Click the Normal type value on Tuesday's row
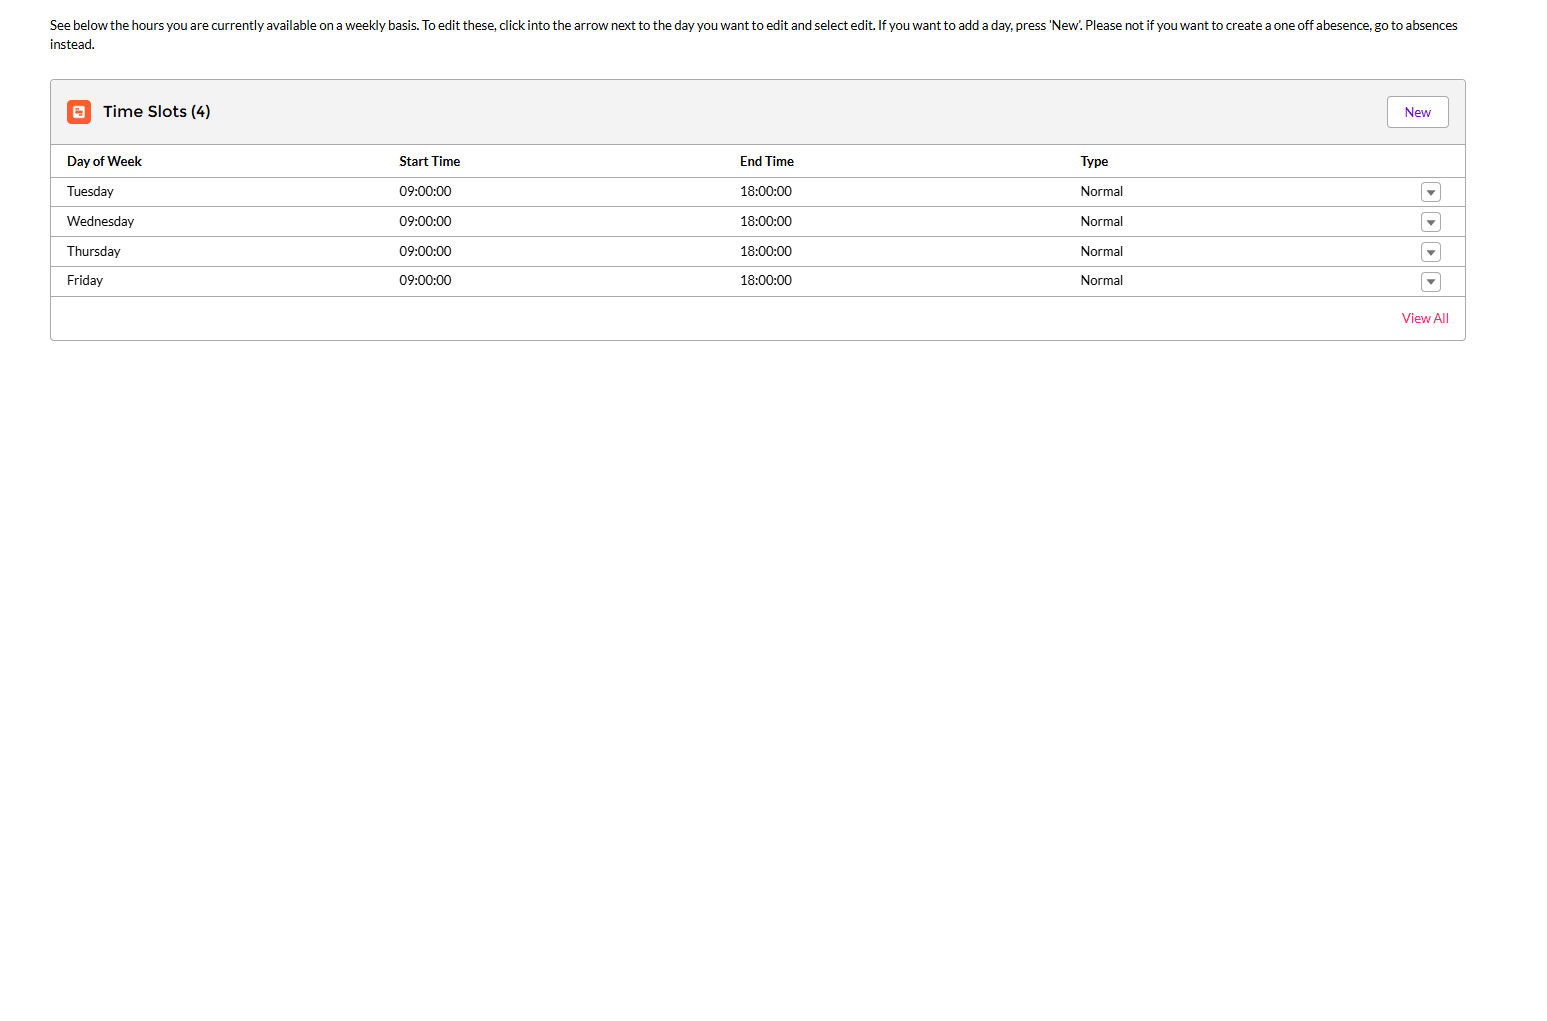The image size is (1547, 1021). tap(1101, 191)
